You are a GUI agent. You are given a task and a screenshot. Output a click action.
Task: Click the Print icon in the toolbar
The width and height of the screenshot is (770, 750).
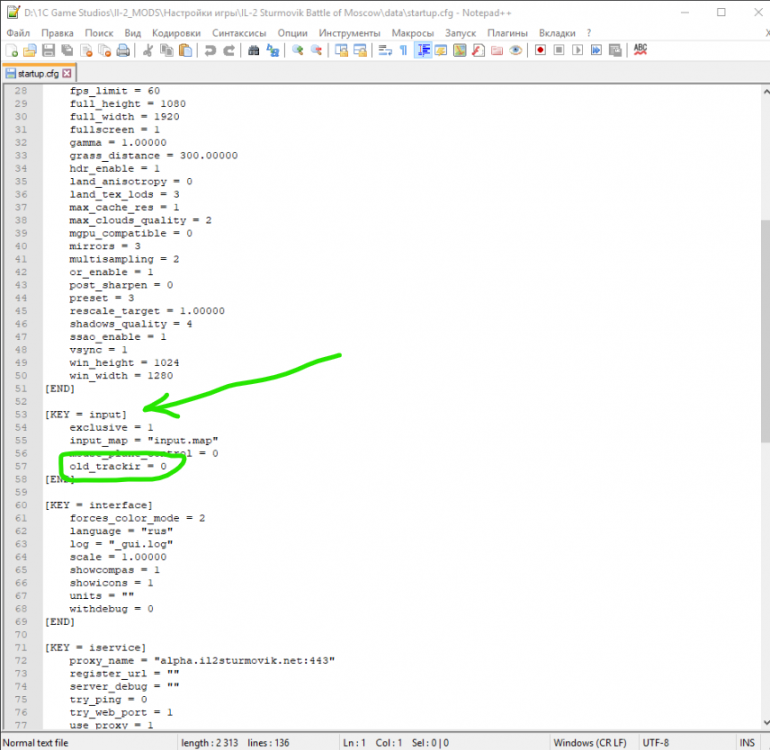pos(121,50)
